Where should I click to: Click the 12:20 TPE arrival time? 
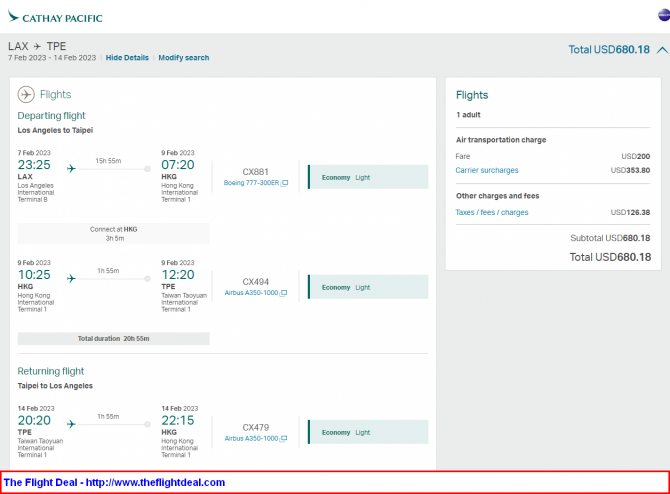coord(178,274)
